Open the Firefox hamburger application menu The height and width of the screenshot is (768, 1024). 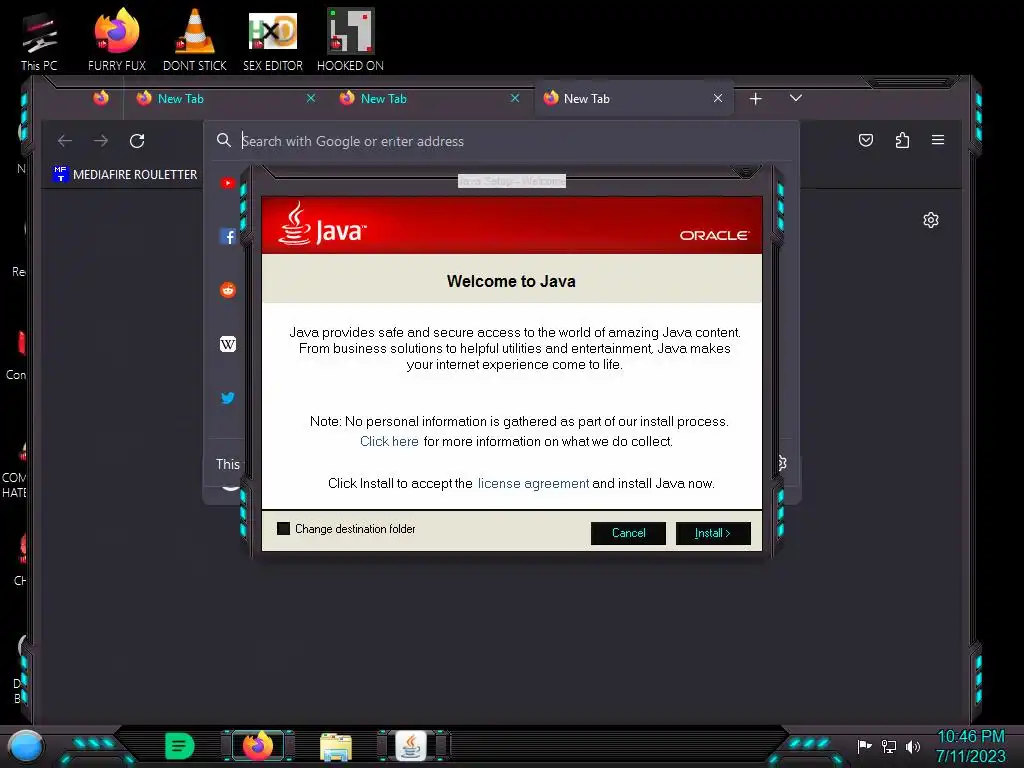point(938,140)
